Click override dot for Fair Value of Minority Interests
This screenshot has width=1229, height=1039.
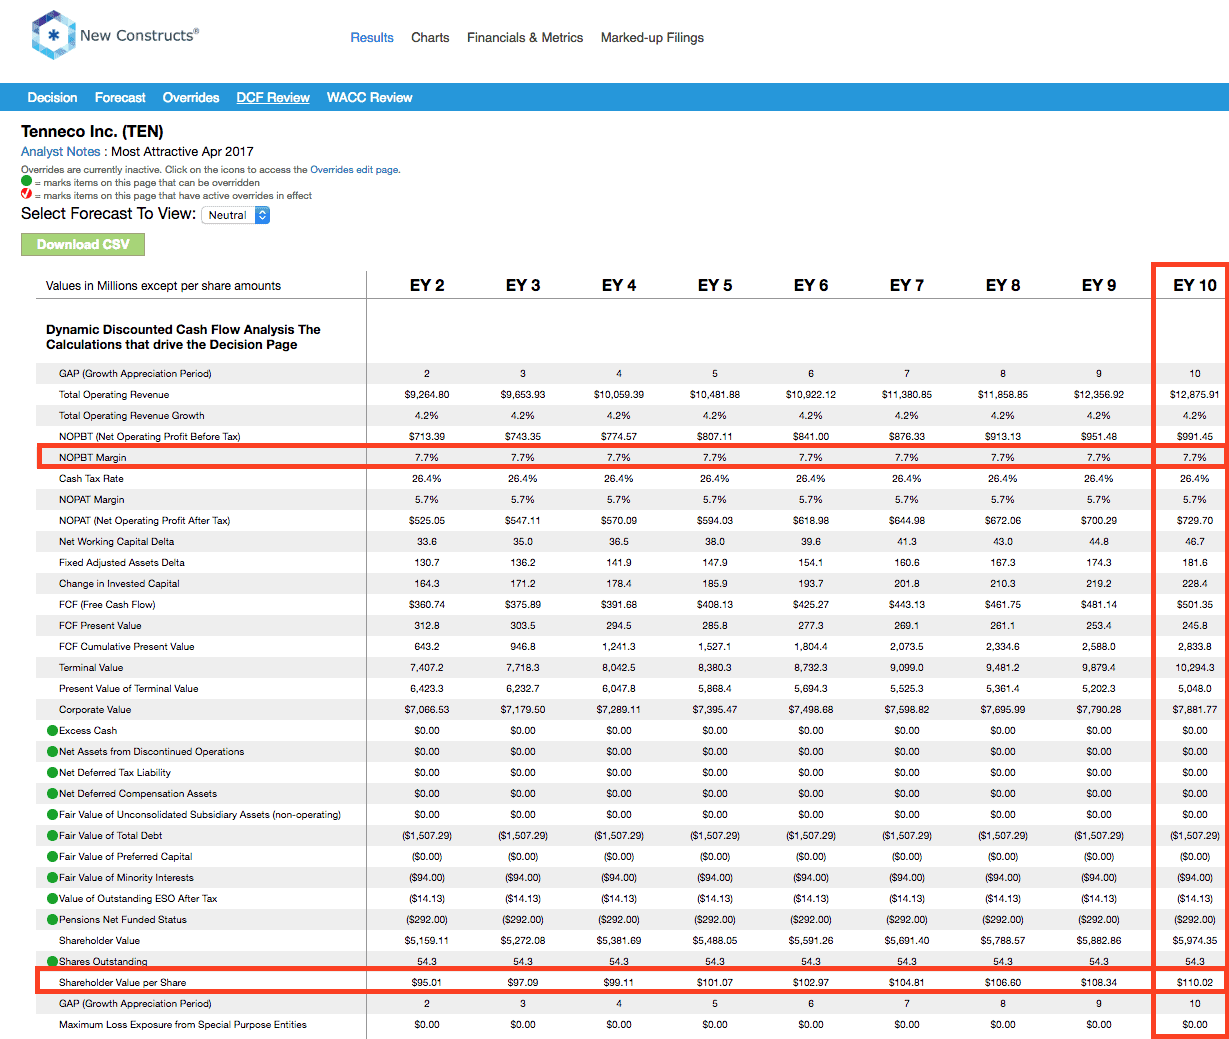tap(52, 878)
